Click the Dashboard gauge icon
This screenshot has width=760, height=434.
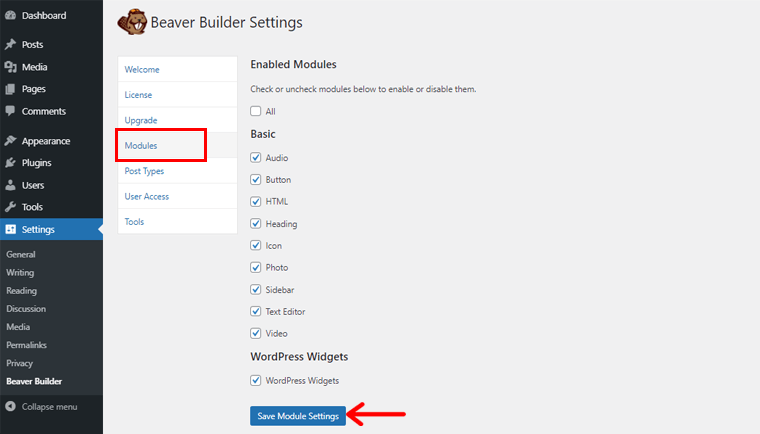(10, 16)
